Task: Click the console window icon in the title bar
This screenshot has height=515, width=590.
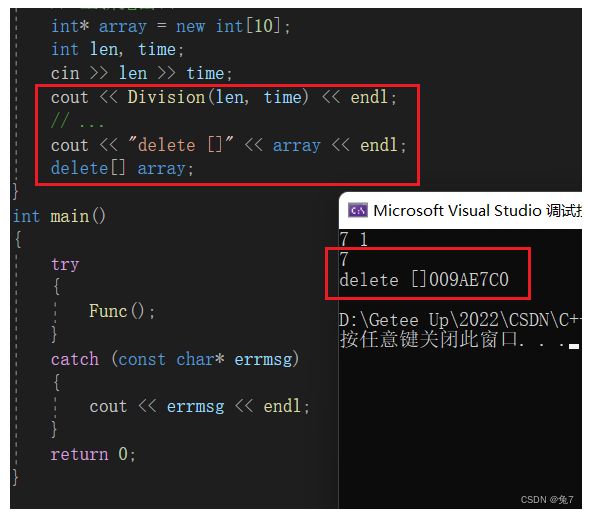Action: tap(357, 210)
